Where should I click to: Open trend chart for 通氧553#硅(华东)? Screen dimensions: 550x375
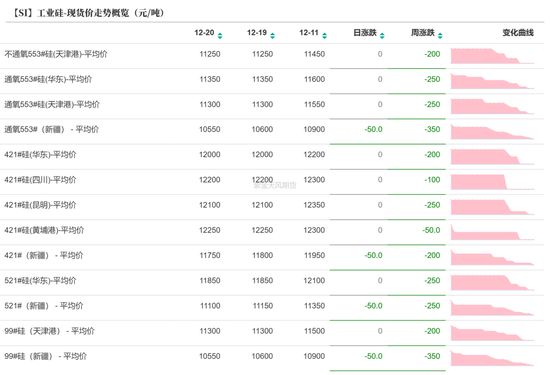pyautogui.click(x=492, y=81)
